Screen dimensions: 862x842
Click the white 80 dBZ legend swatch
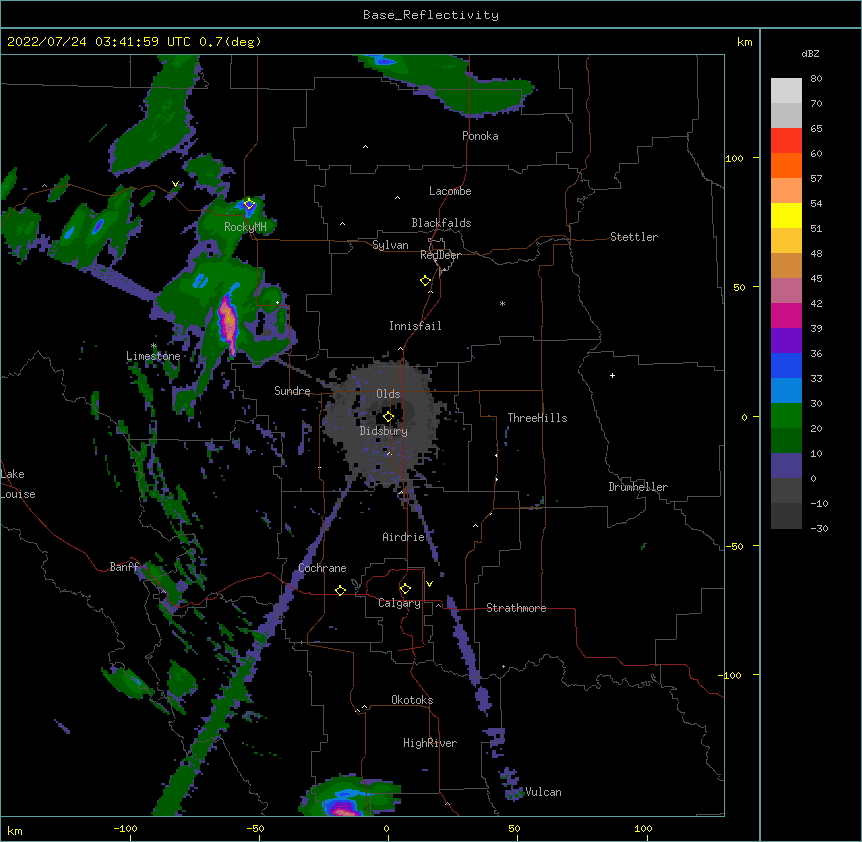point(786,90)
